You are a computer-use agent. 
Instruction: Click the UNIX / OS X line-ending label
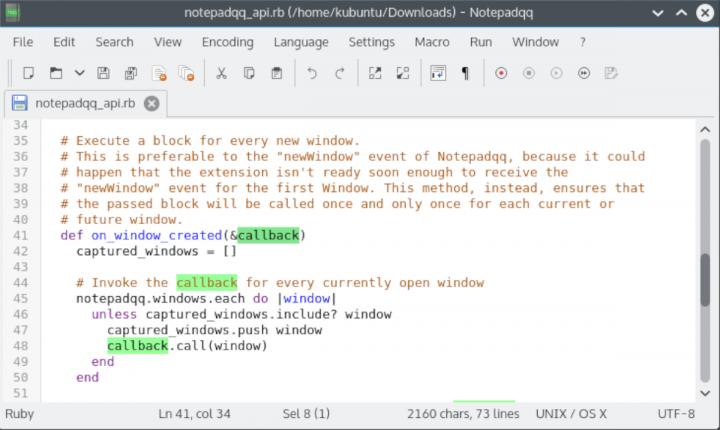coord(571,414)
